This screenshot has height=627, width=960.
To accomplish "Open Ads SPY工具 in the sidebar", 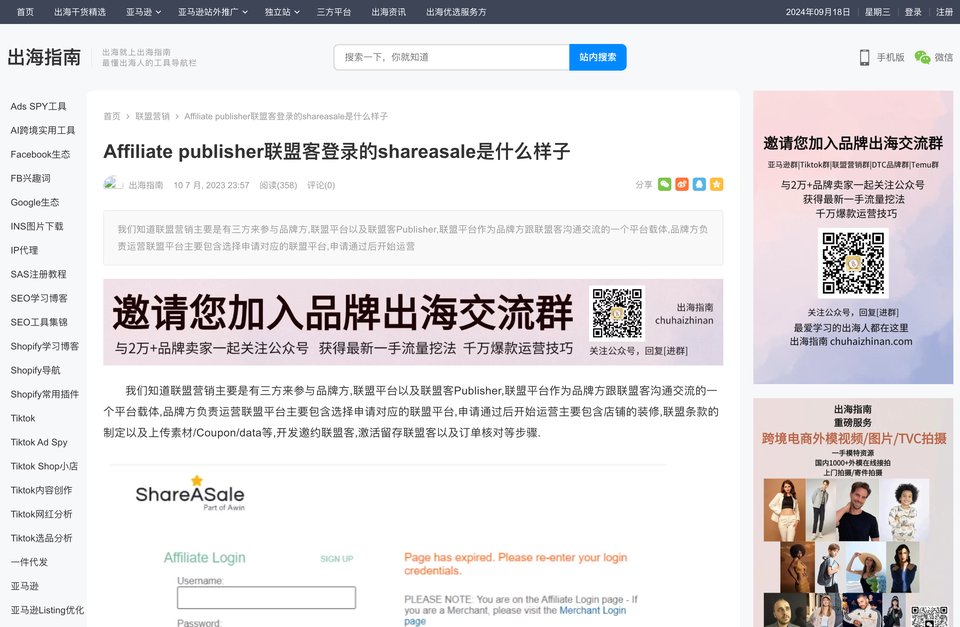I will (x=38, y=107).
